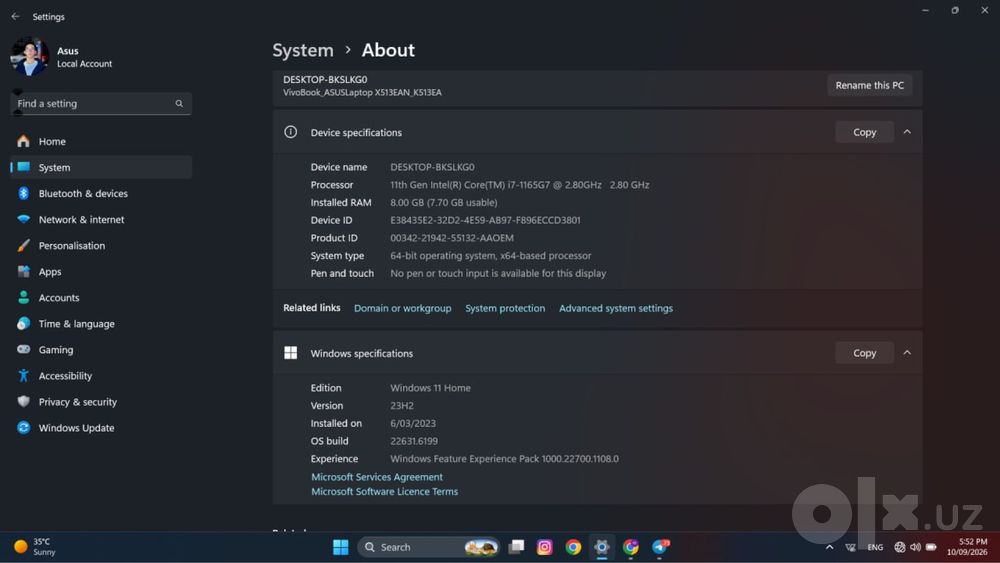1000x563 pixels.
Task: Click the Edition value Windows 11 Home
Action: (430, 388)
